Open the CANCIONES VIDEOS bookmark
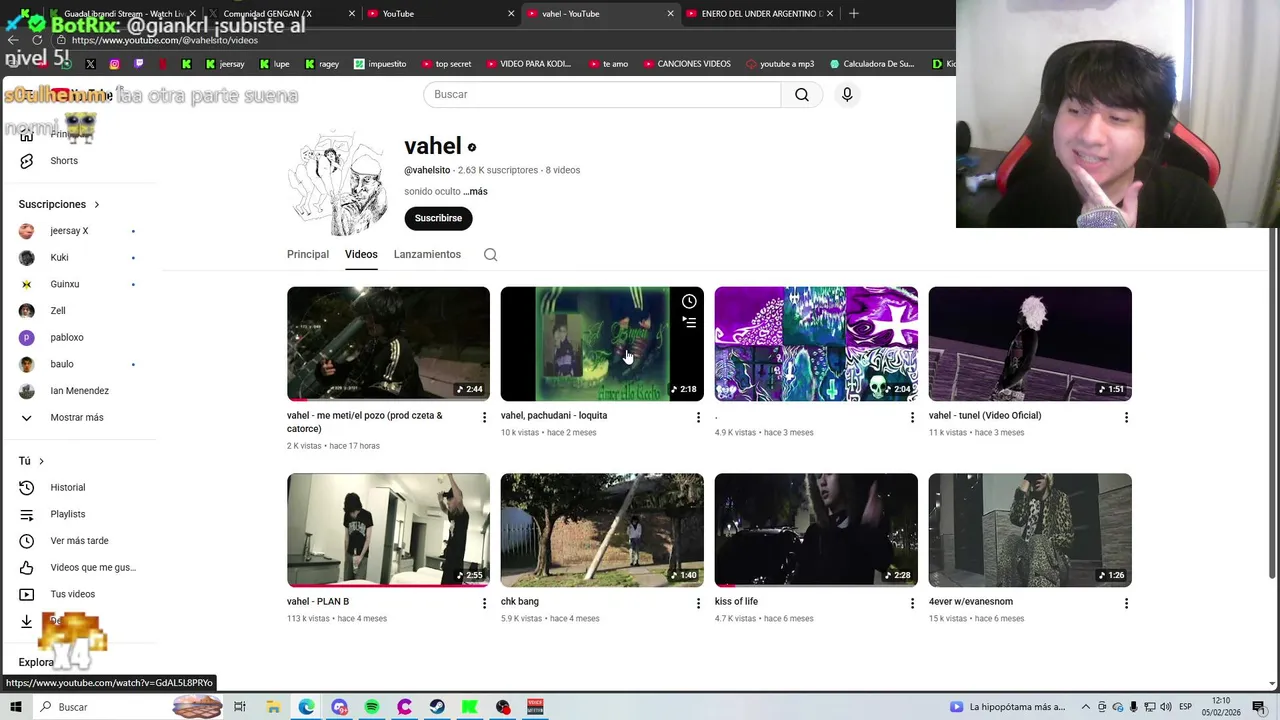Screen dimensions: 1280x720 685,64
